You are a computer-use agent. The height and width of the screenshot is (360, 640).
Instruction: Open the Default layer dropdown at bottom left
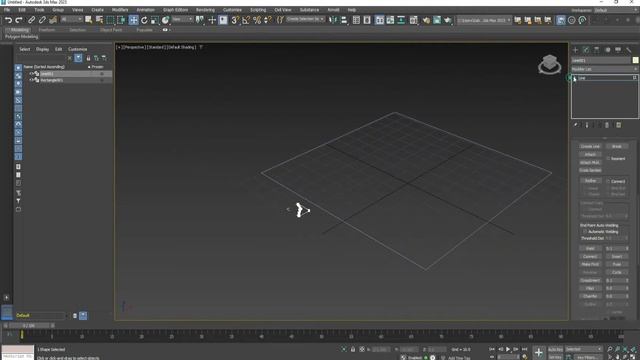tap(41, 316)
